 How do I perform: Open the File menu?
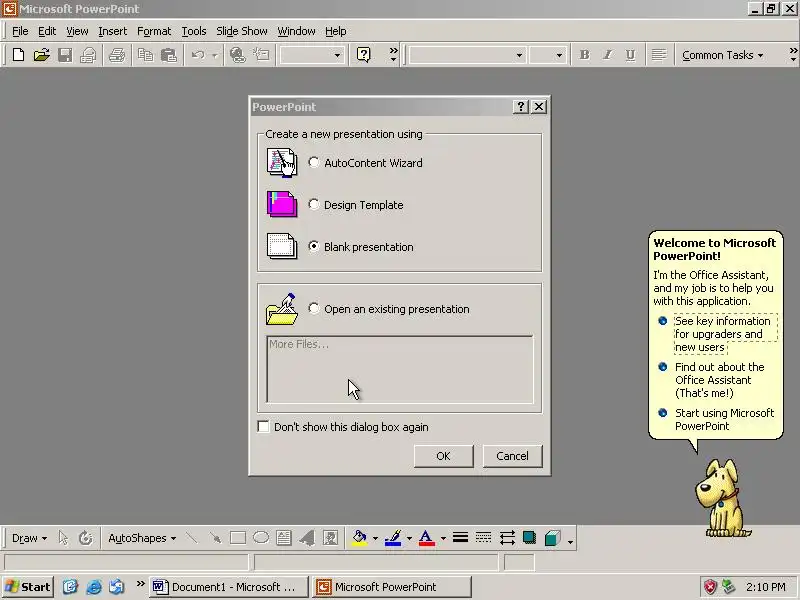(20, 31)
